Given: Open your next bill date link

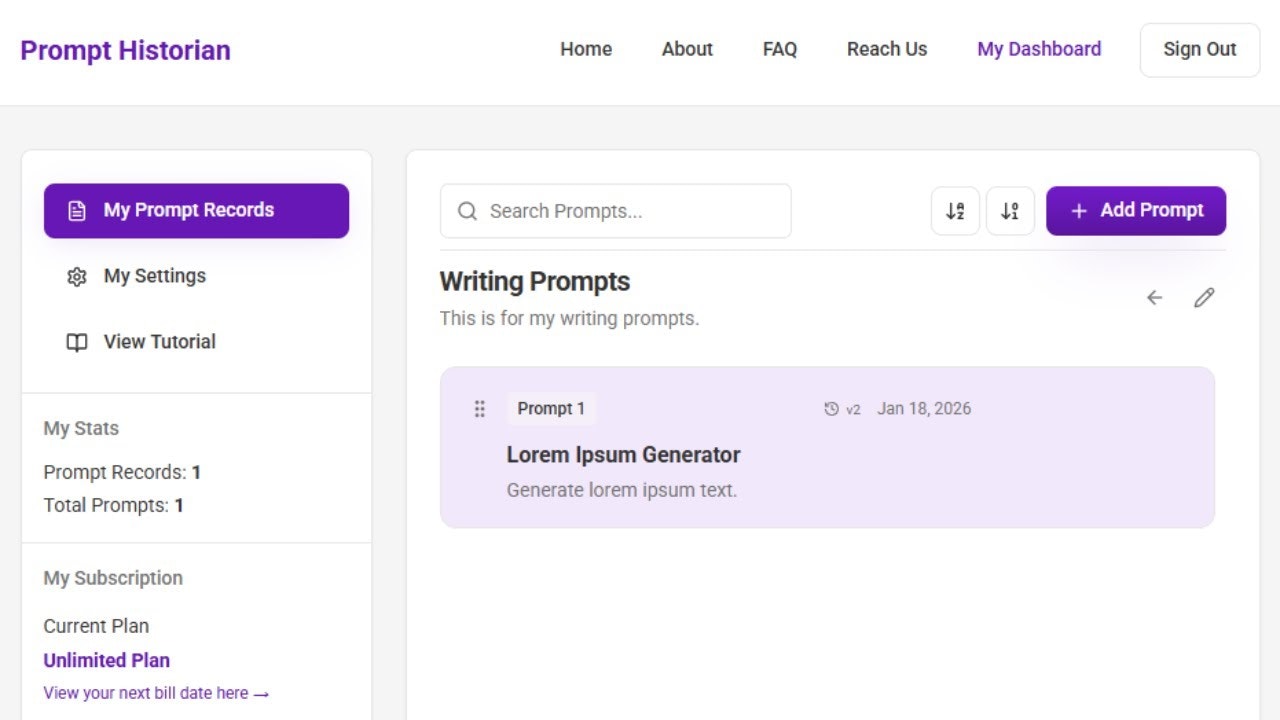Looking at the screenshot, I should [x=156, y=692].
